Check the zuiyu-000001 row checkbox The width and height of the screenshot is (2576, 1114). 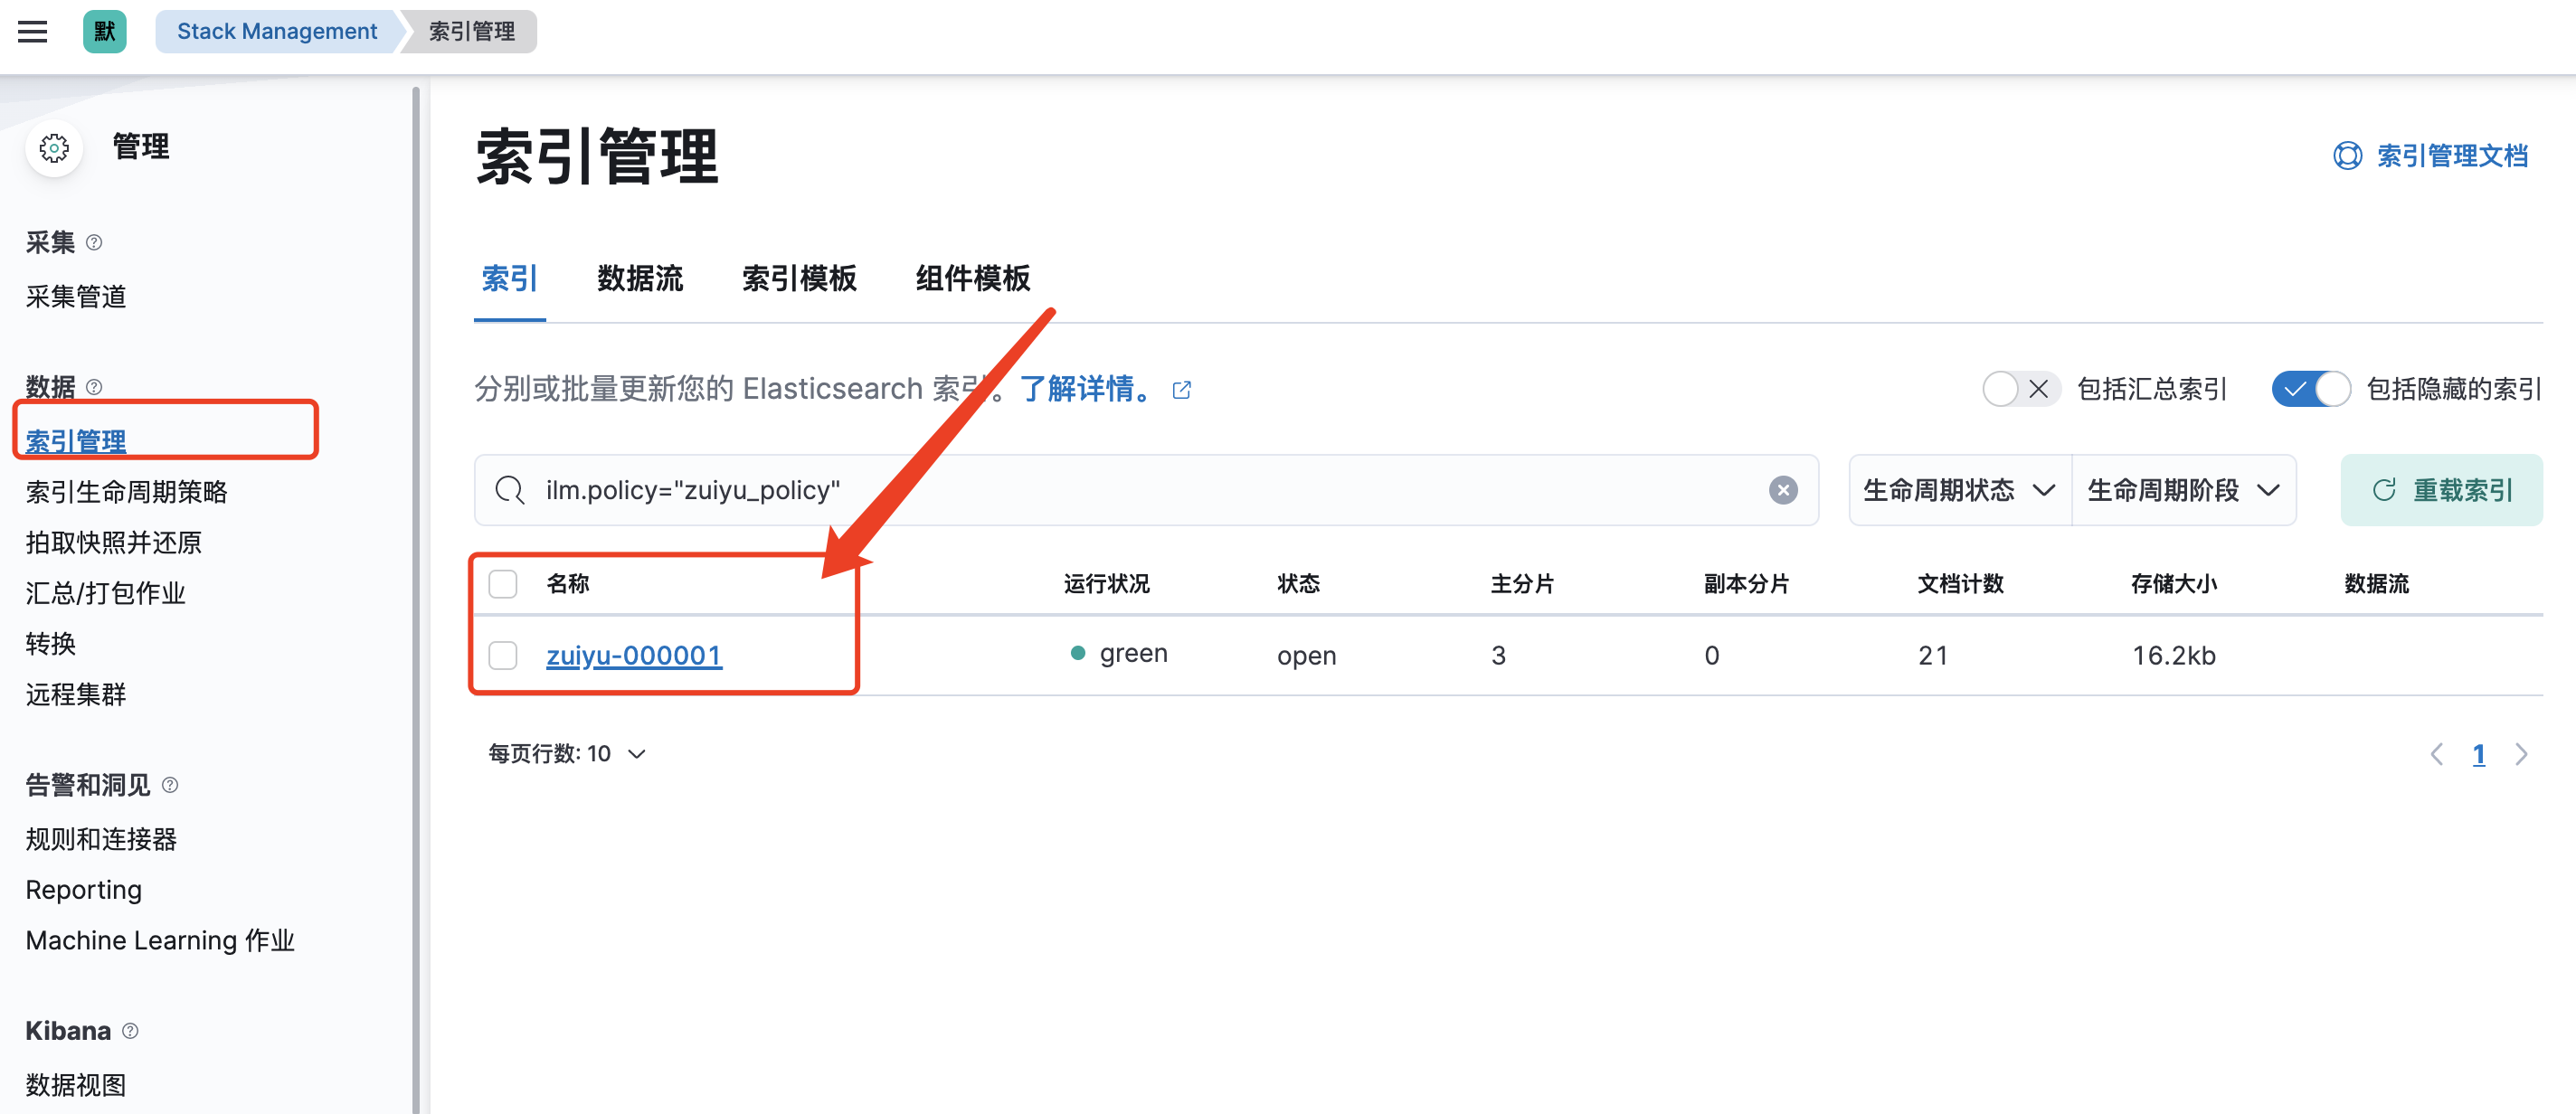click(x=503, y=656)
